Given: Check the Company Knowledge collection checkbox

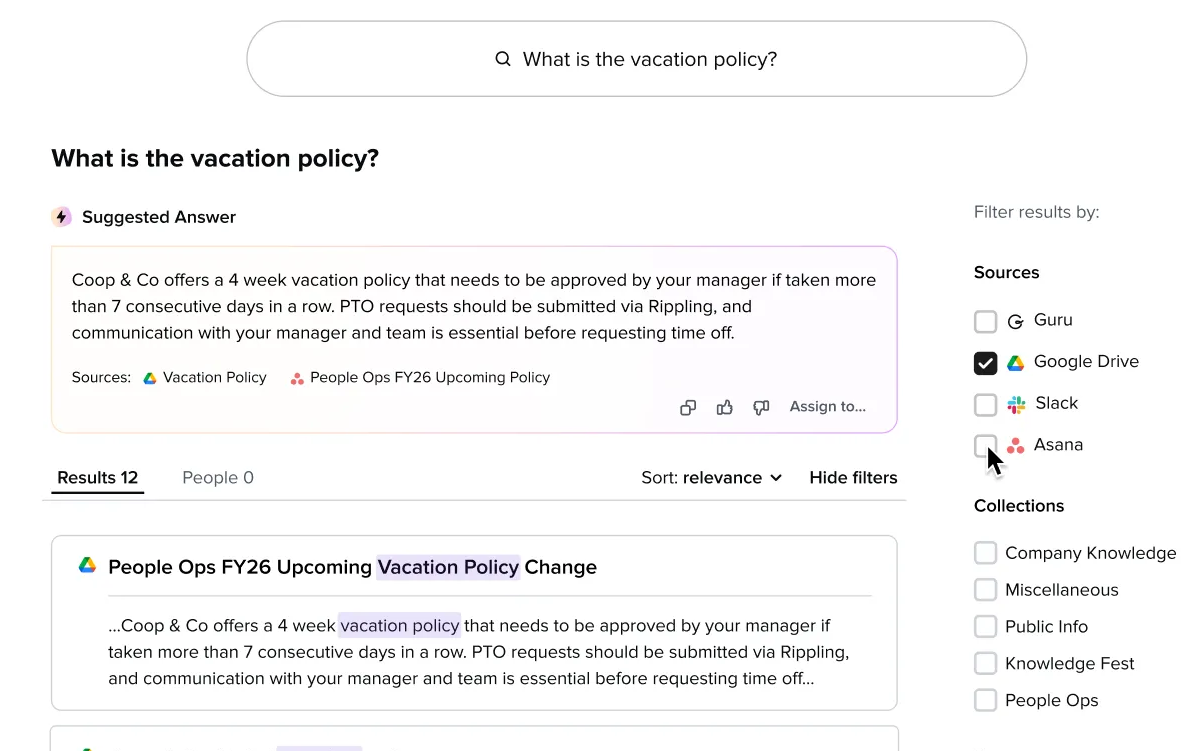Looking at the screenshot, I should [985, 553].
